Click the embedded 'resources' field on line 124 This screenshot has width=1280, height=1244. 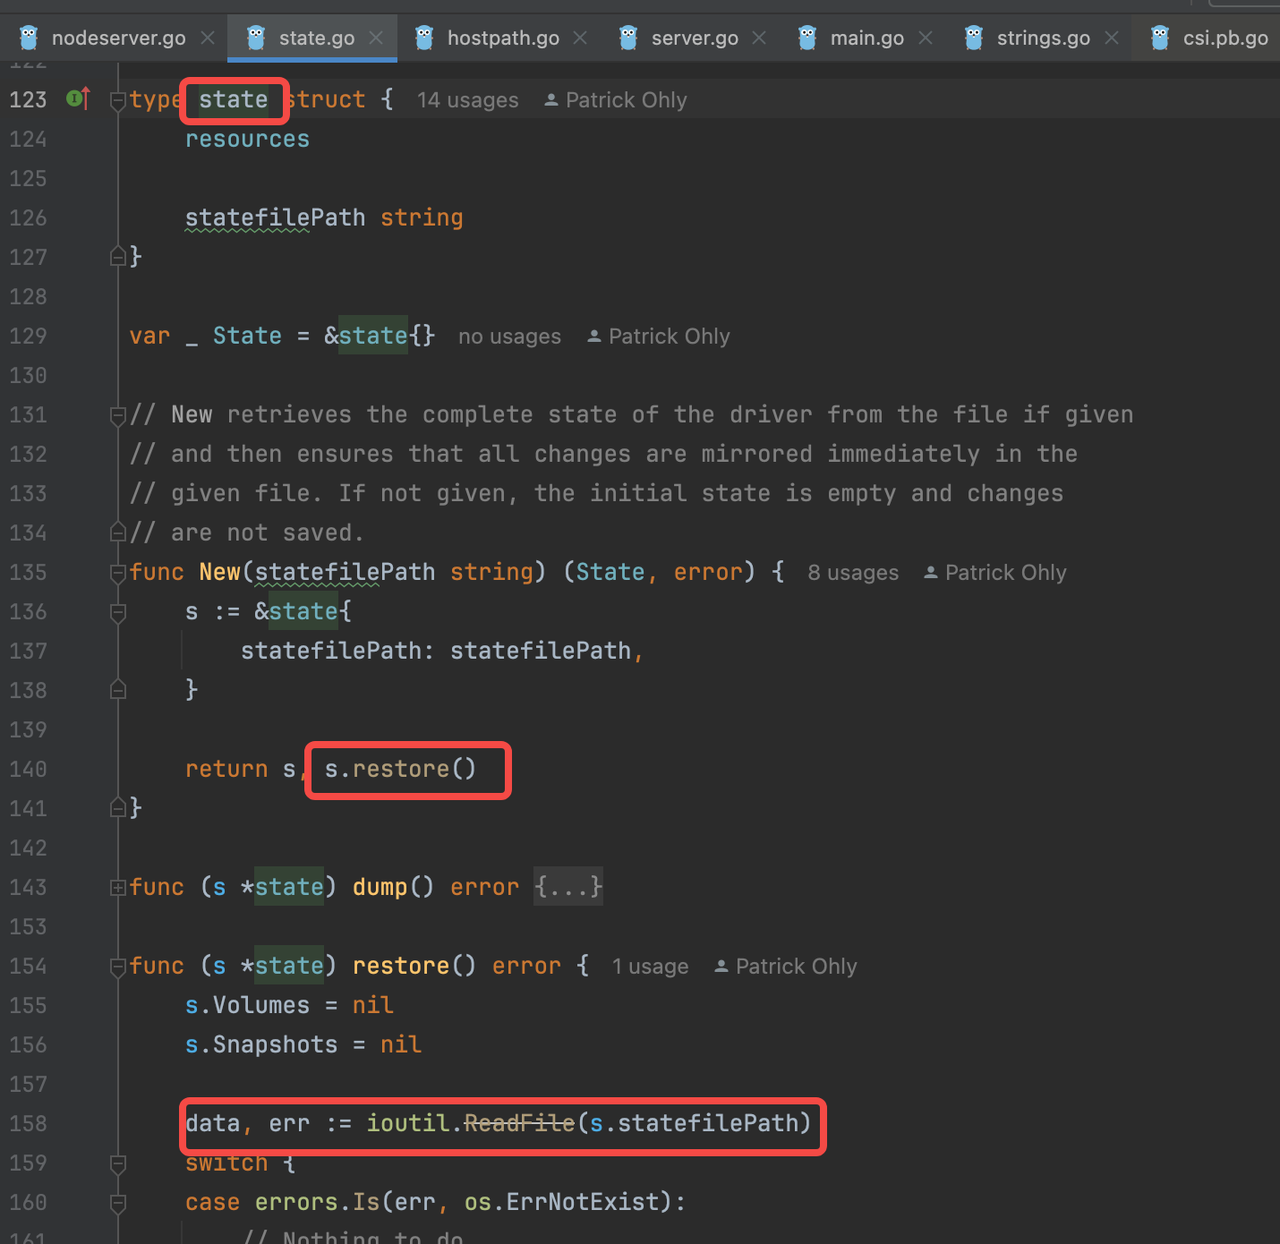pos(247,139)
